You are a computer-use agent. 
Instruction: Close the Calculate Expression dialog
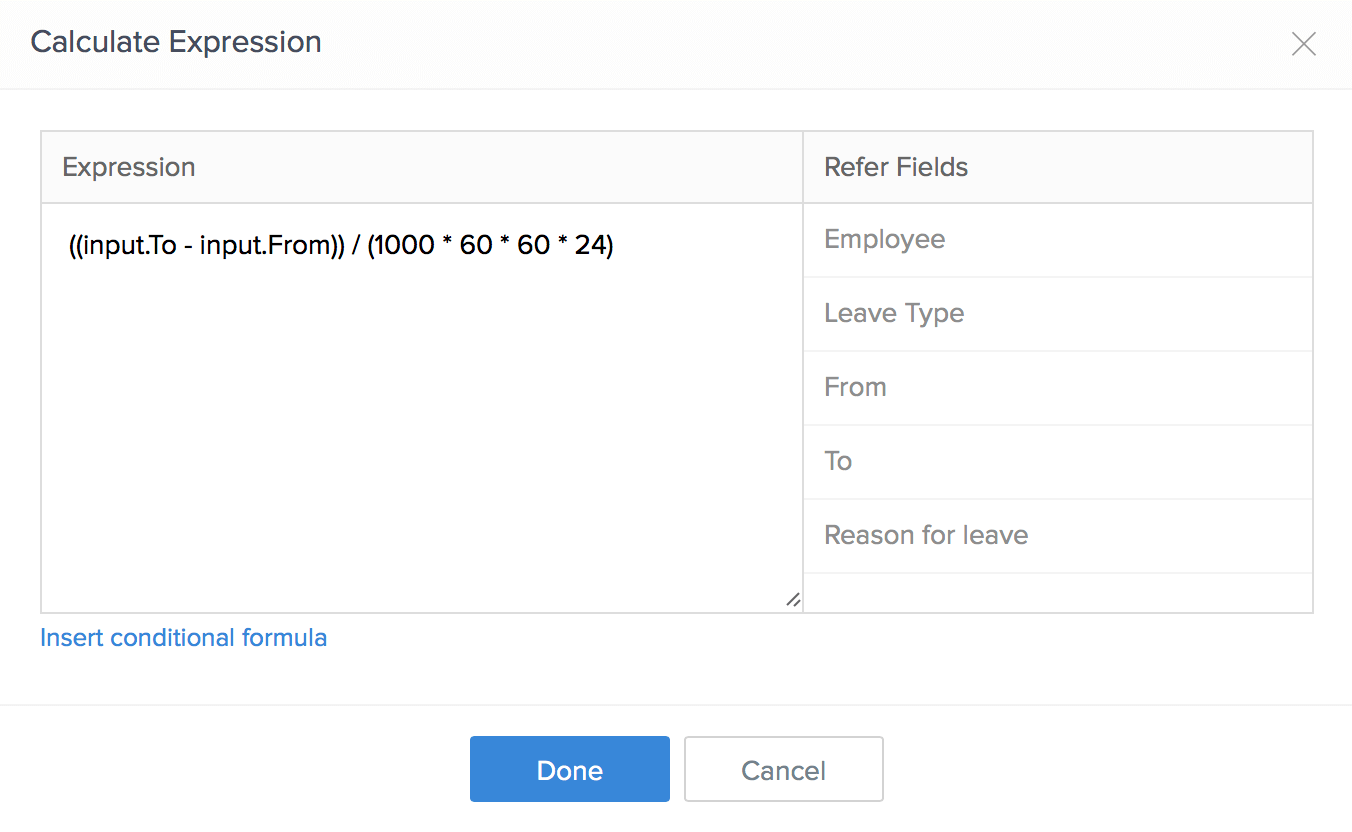1303,44
